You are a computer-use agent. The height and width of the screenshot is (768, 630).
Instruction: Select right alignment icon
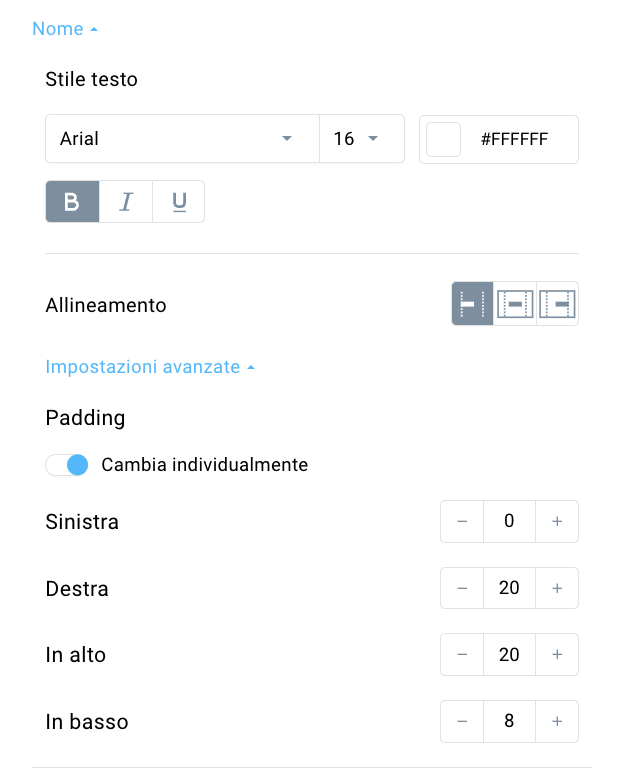click(x=557, y=304)
